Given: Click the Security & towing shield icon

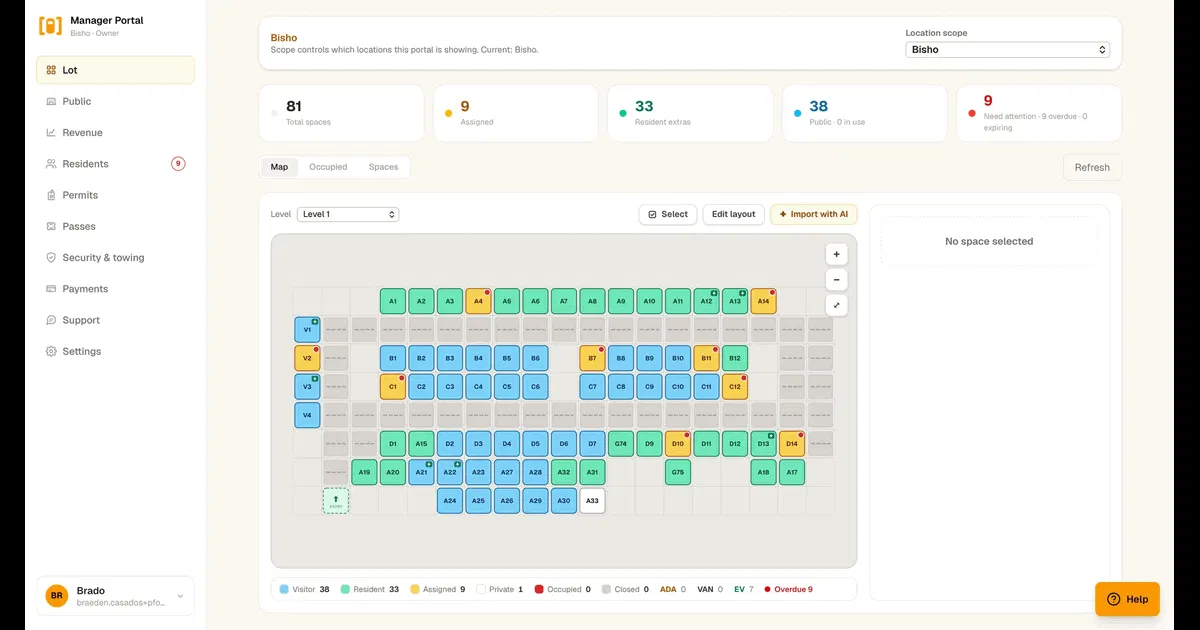Looking at the screenshot, I should [51, 257].
